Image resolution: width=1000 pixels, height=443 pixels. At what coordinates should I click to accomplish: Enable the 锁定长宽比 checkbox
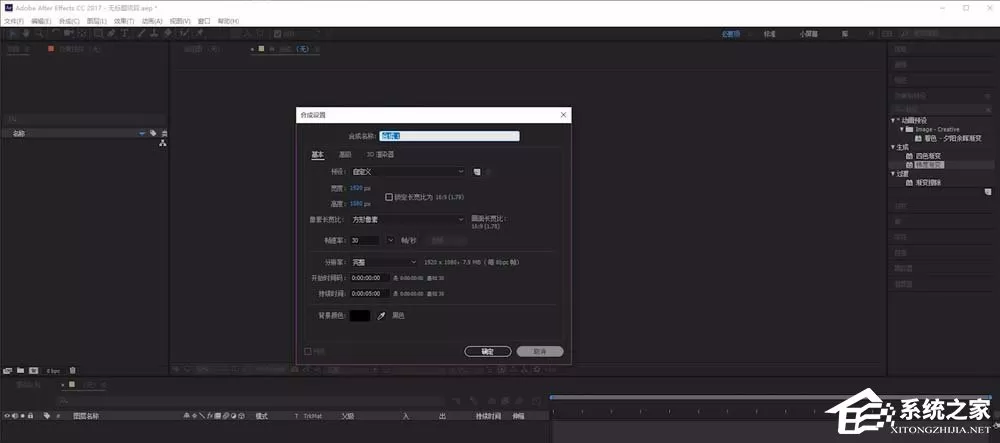click(x=389, y=198)
